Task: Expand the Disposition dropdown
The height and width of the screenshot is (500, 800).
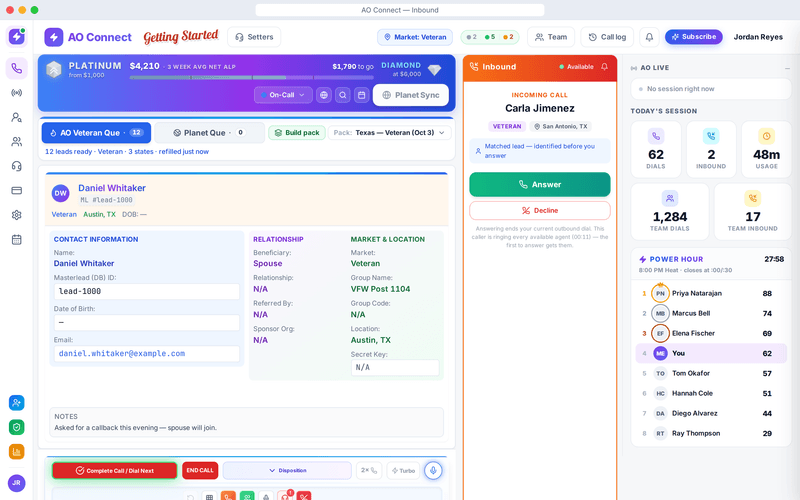Action: [287, 470]
